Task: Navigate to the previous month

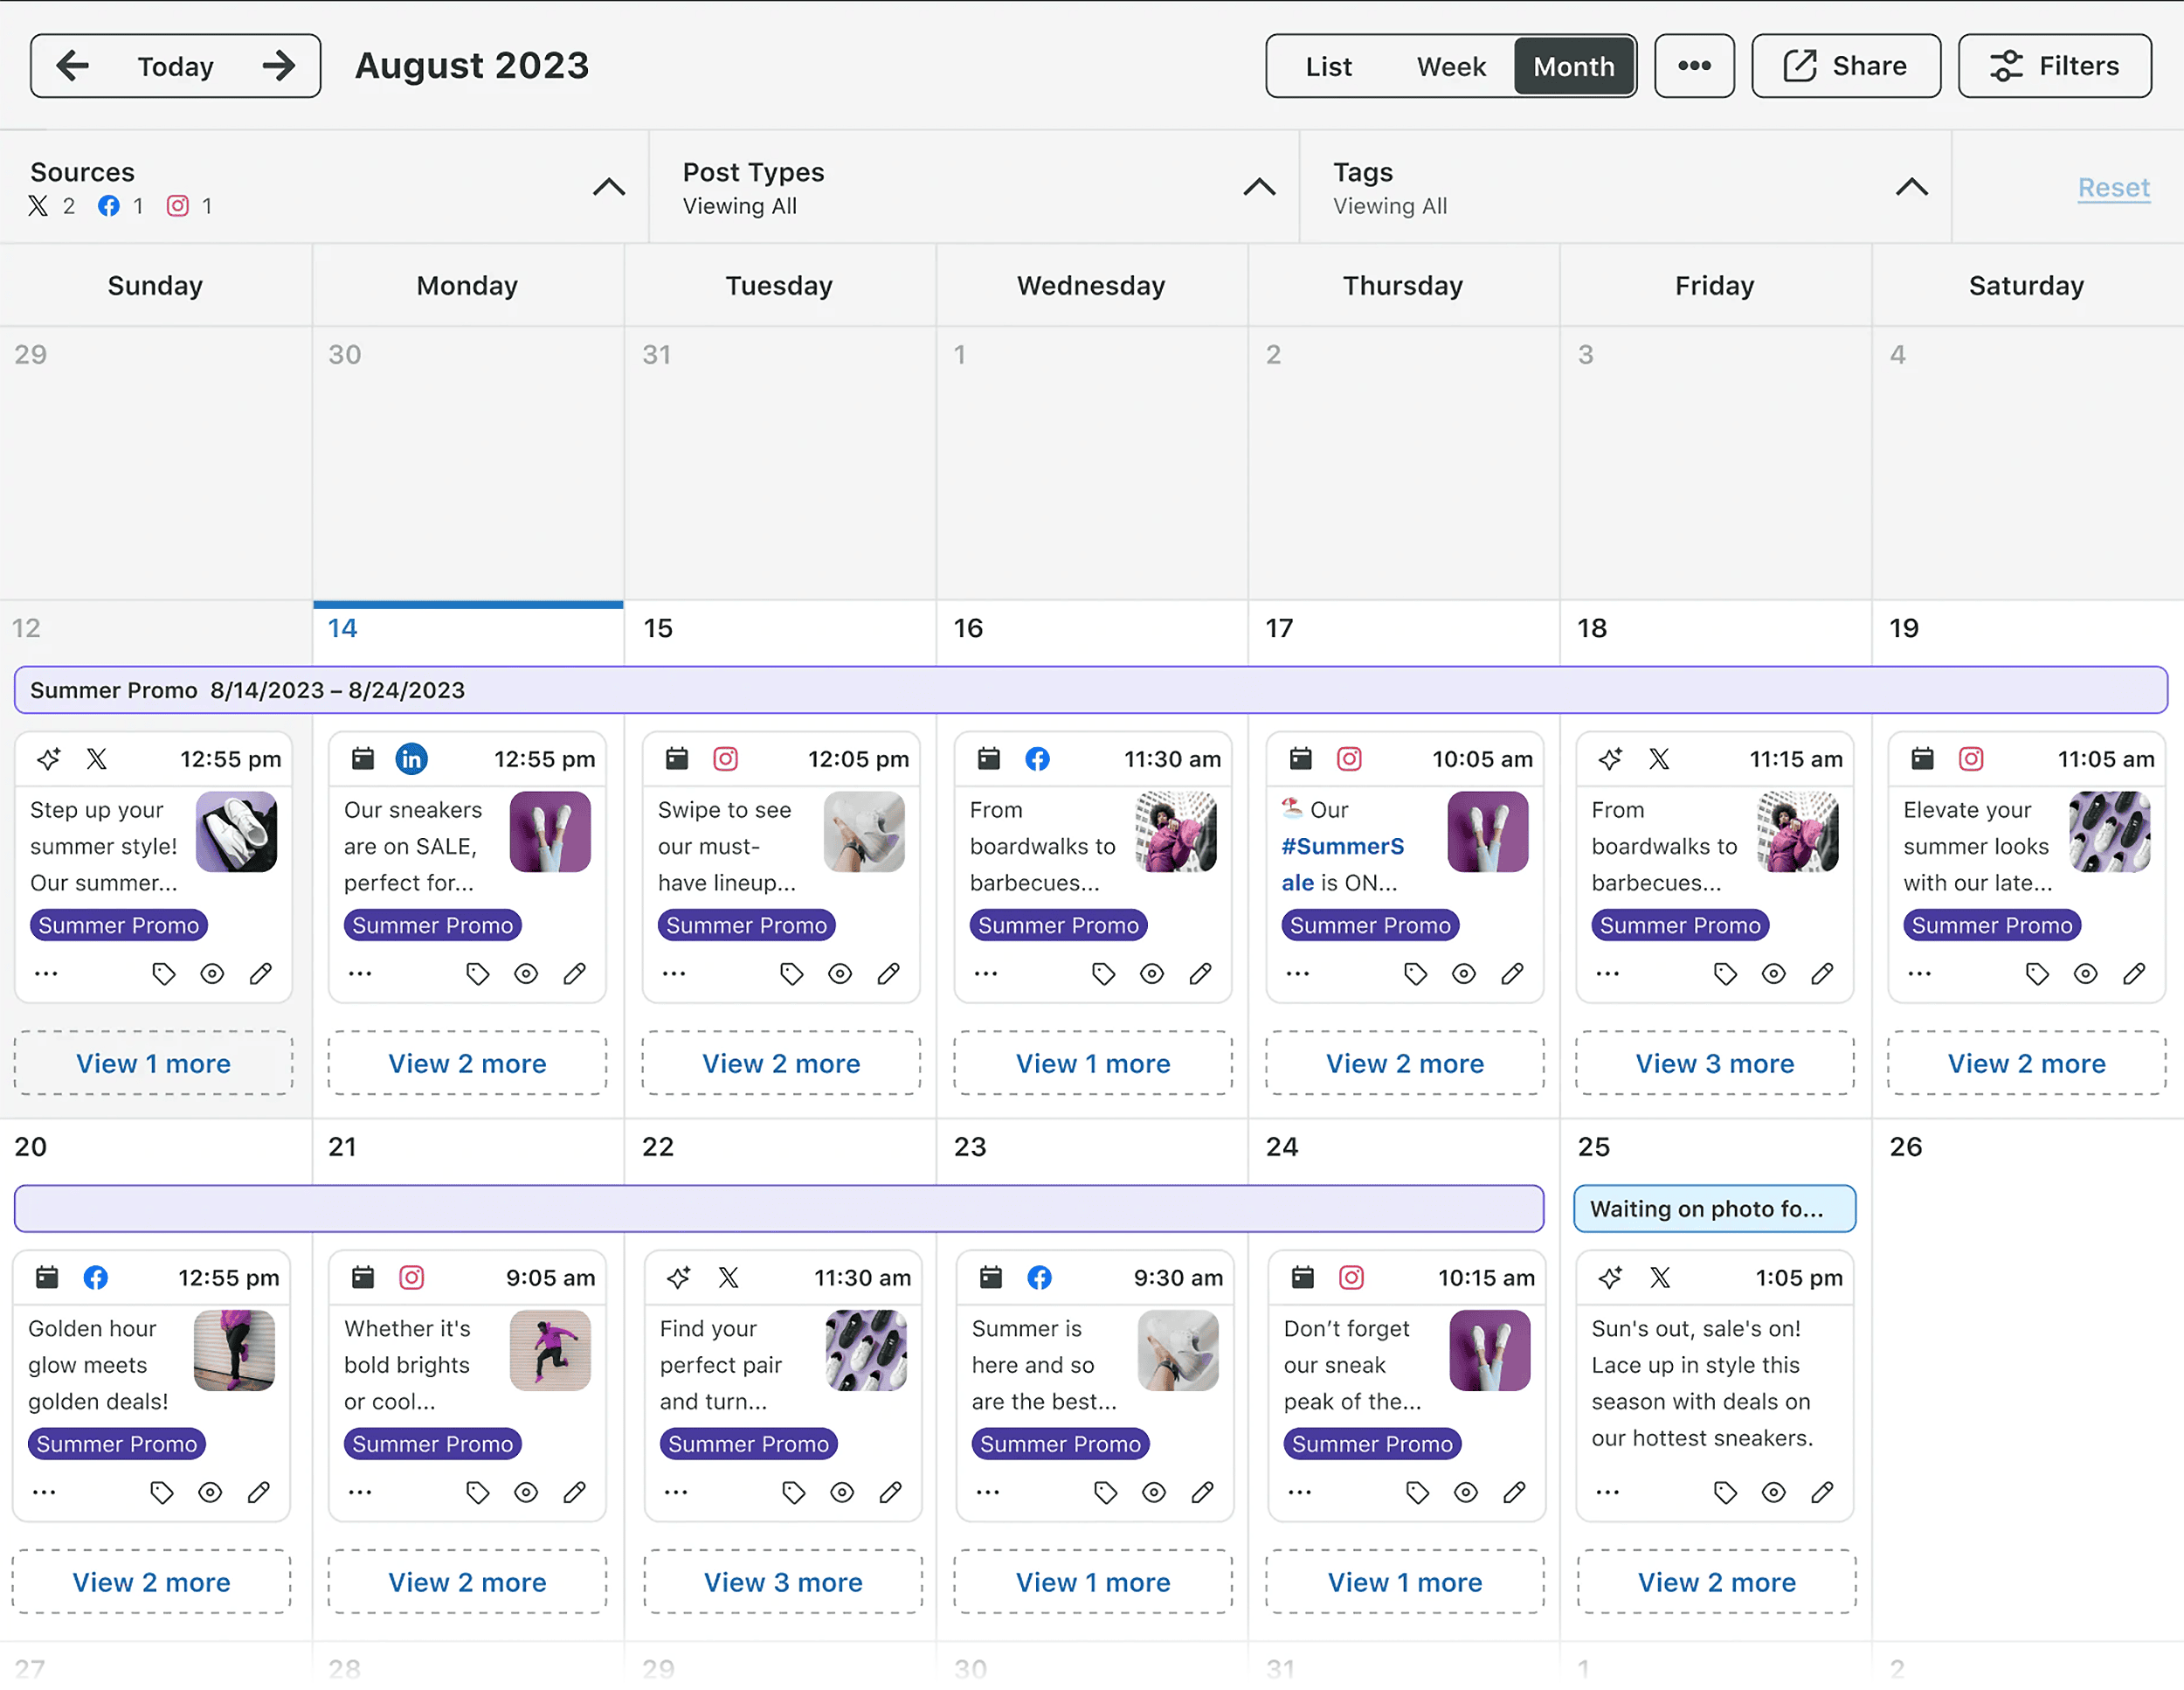Action: 72,65
